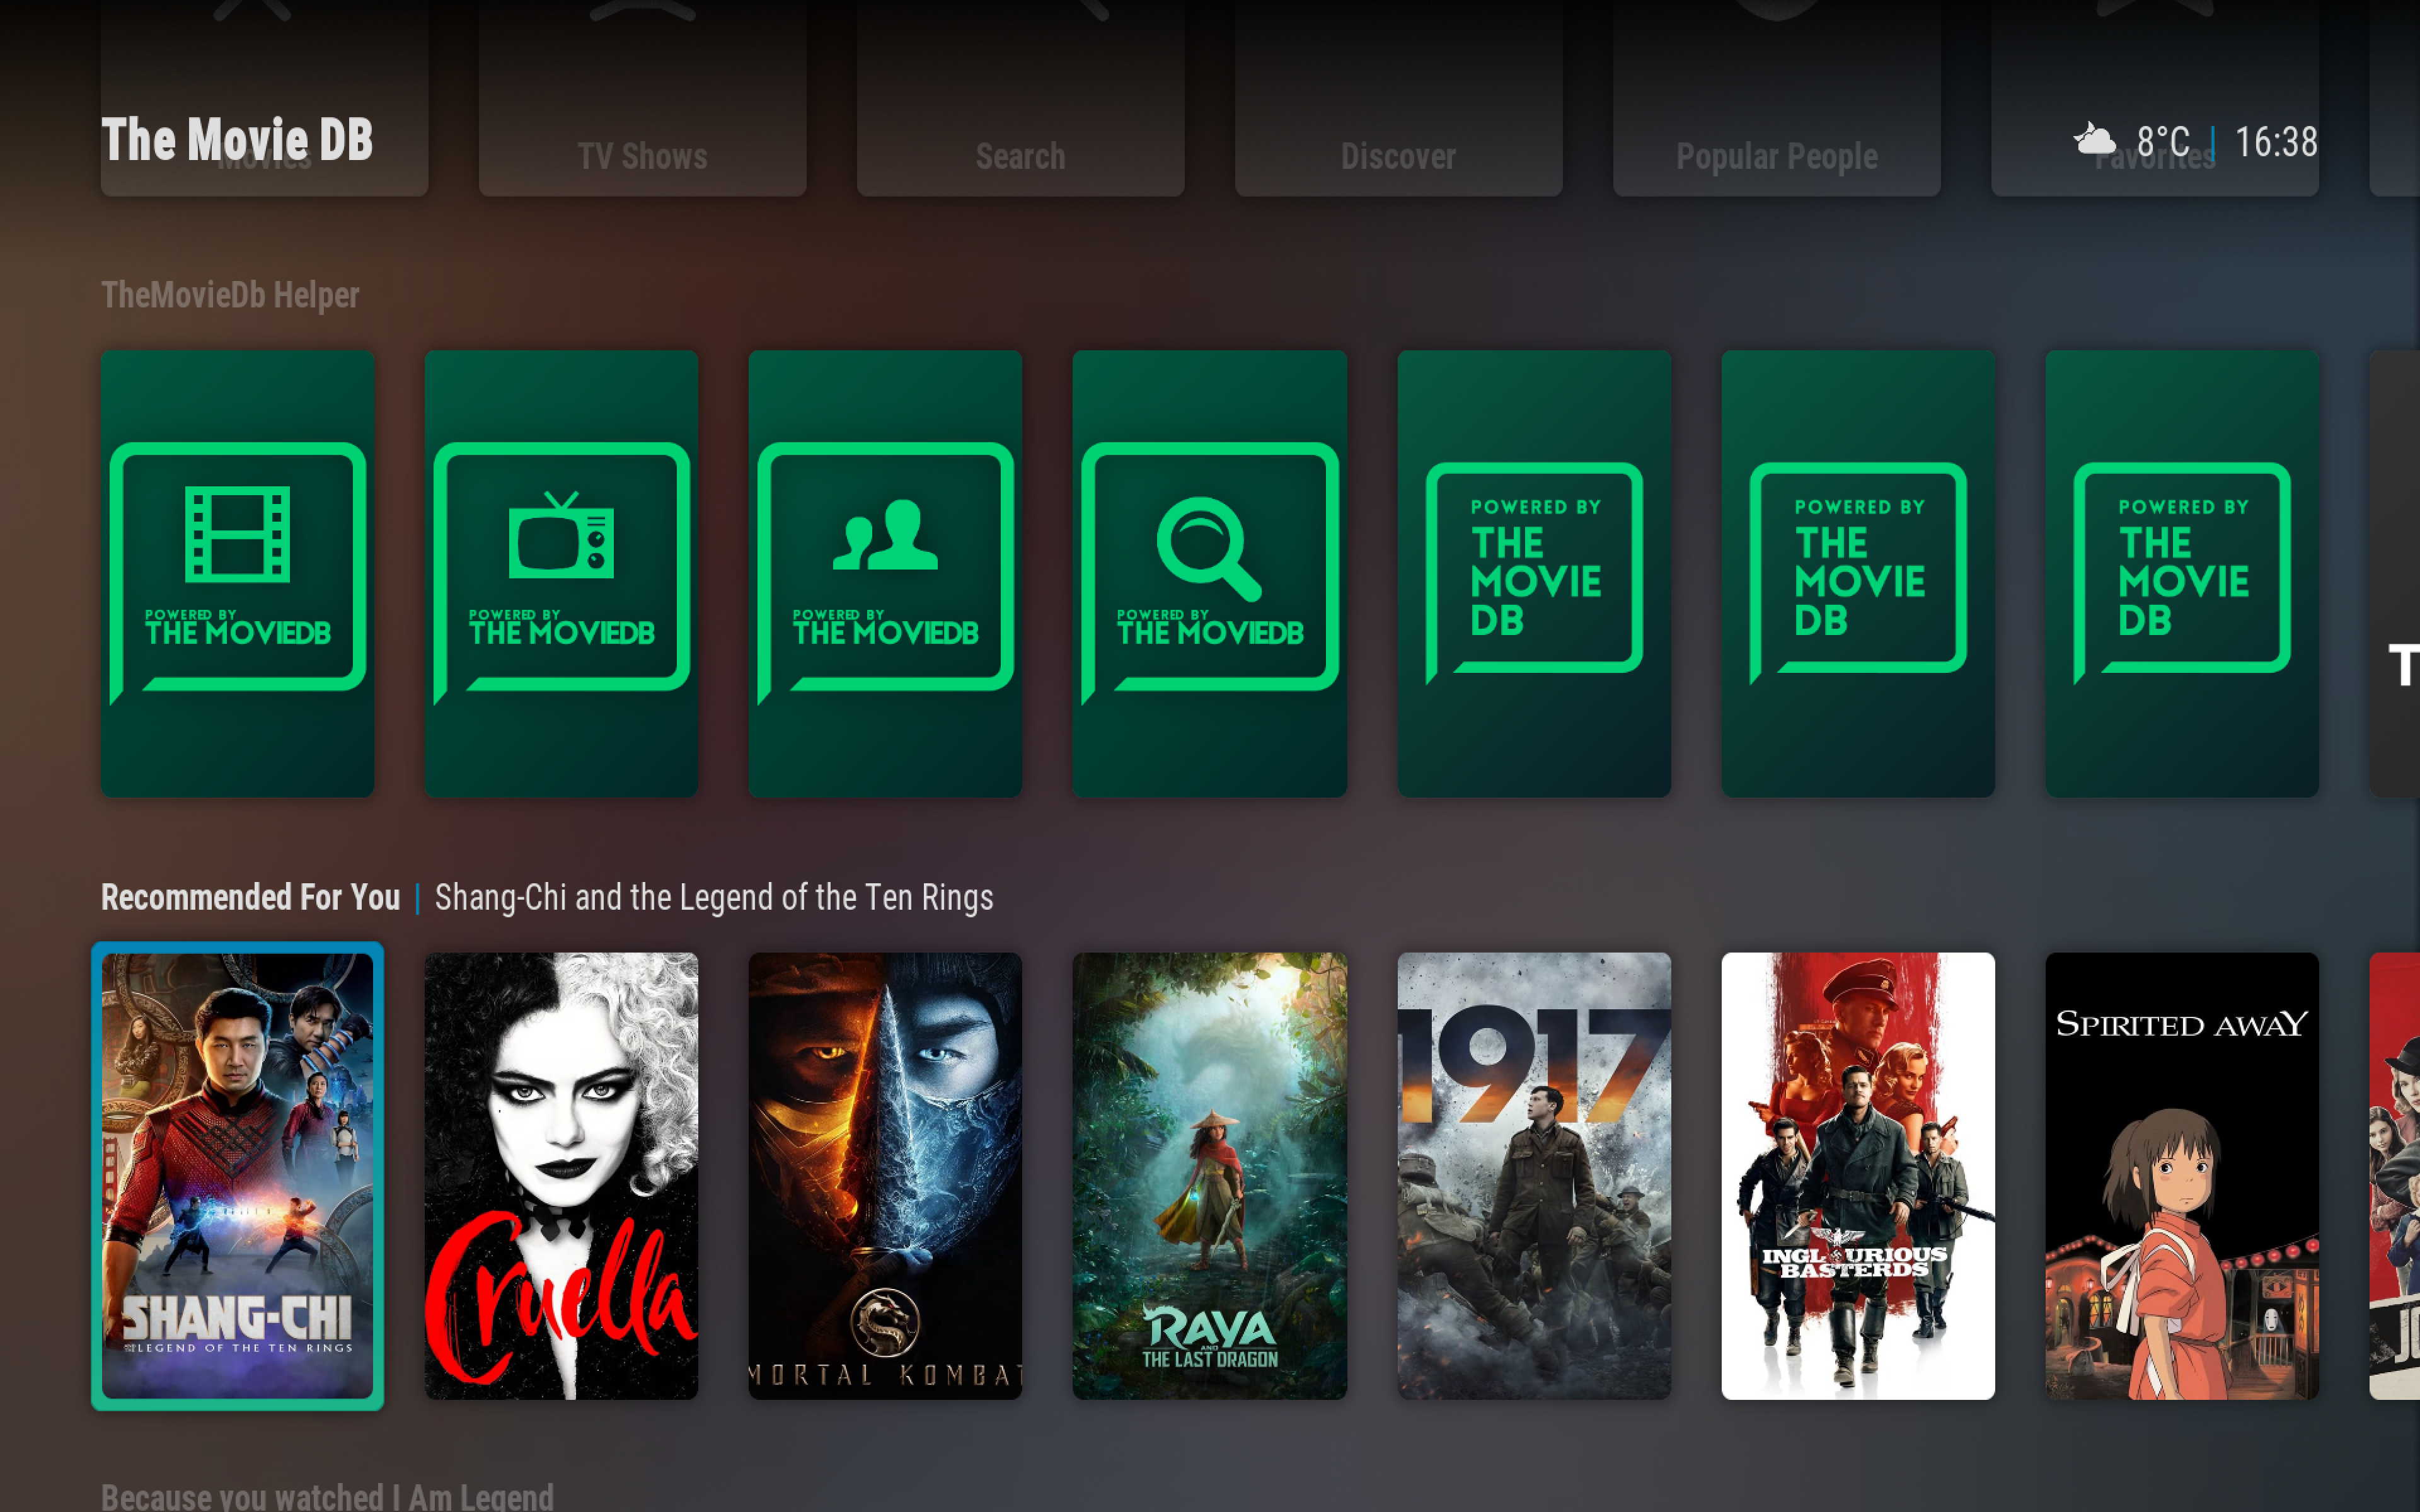This screenshot has width=2420, height=1512.
Task: Choose the Mortal Kombat poster
Action: (885, 1176)
